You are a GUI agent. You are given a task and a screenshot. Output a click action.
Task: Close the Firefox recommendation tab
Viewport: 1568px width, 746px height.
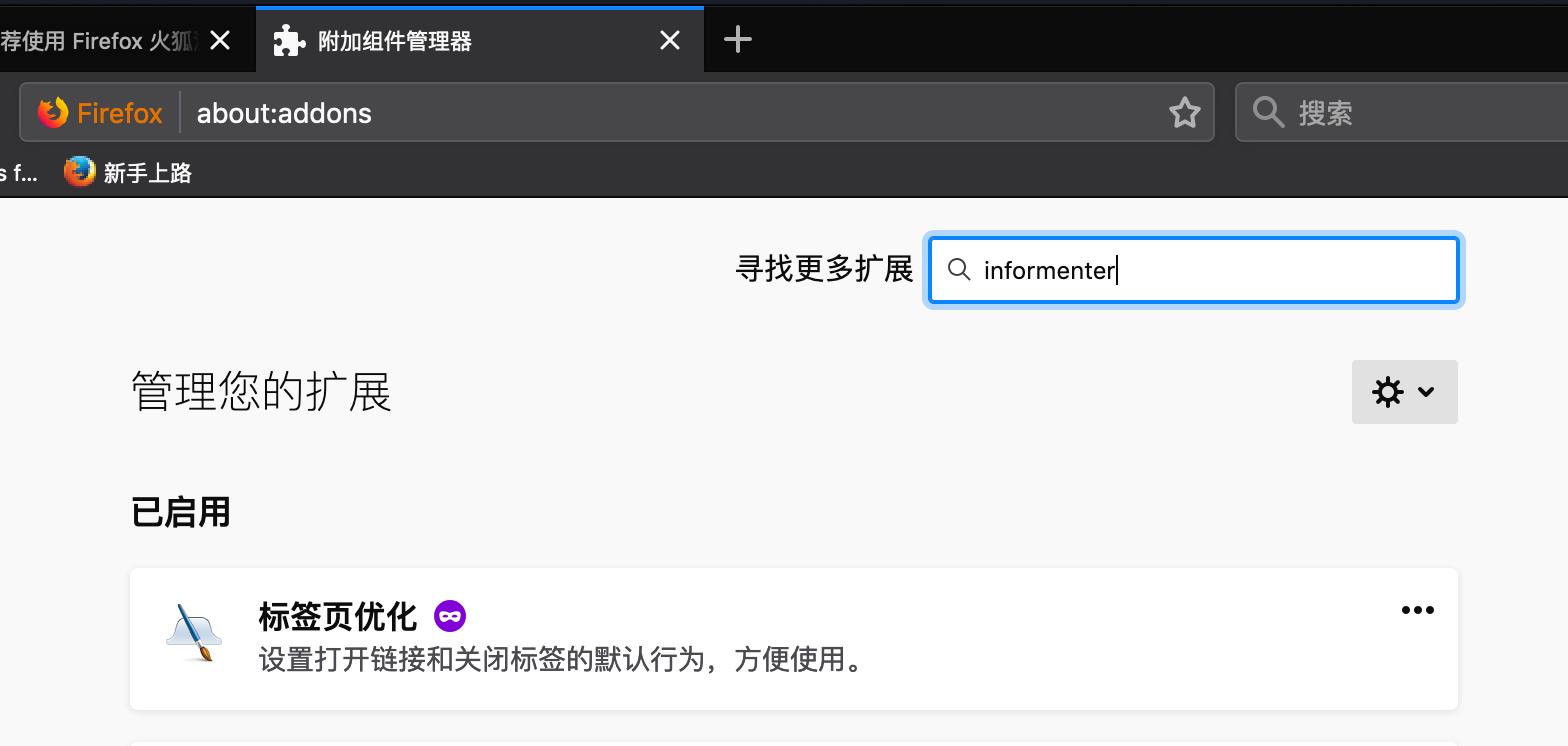220,40
